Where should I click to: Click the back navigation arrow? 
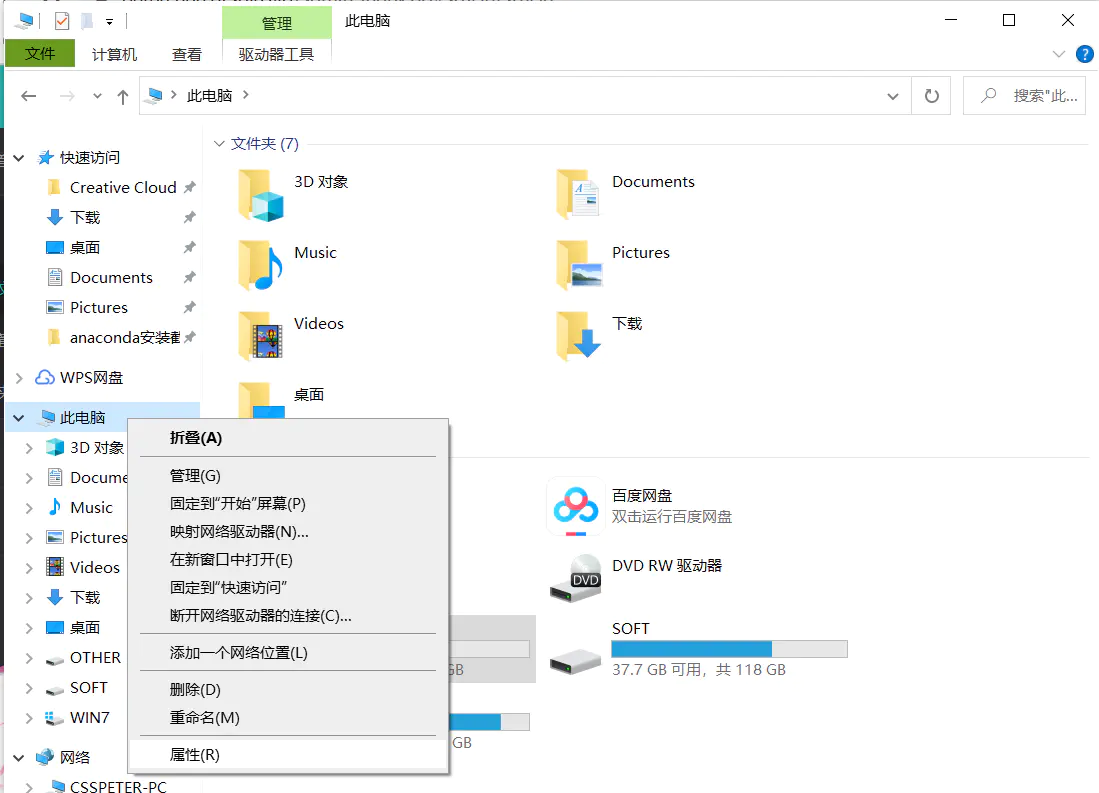29,96
